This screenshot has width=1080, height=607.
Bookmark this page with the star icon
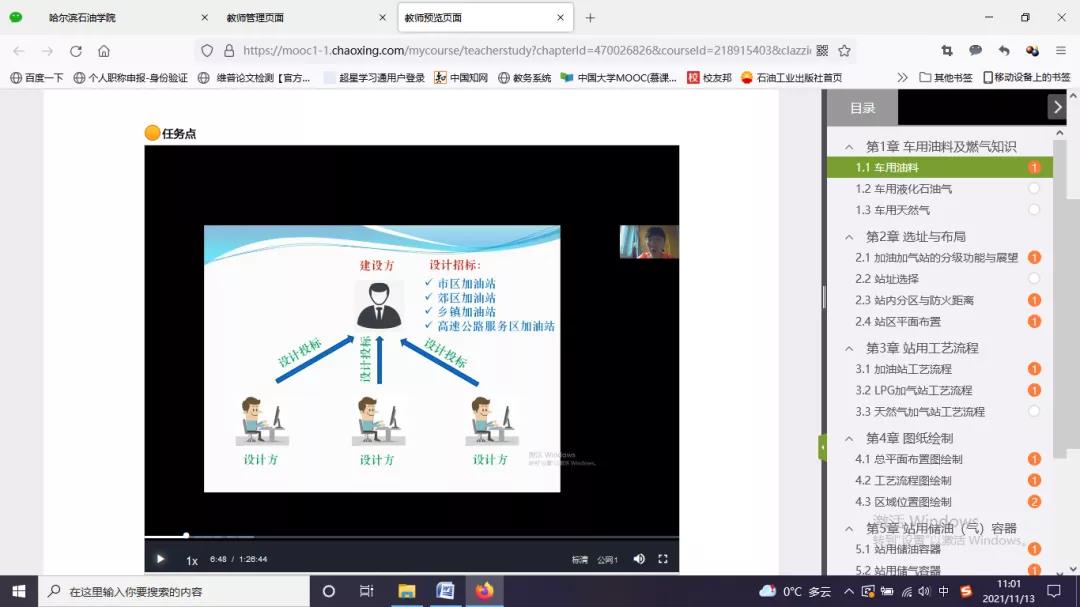tap(844, 51)
